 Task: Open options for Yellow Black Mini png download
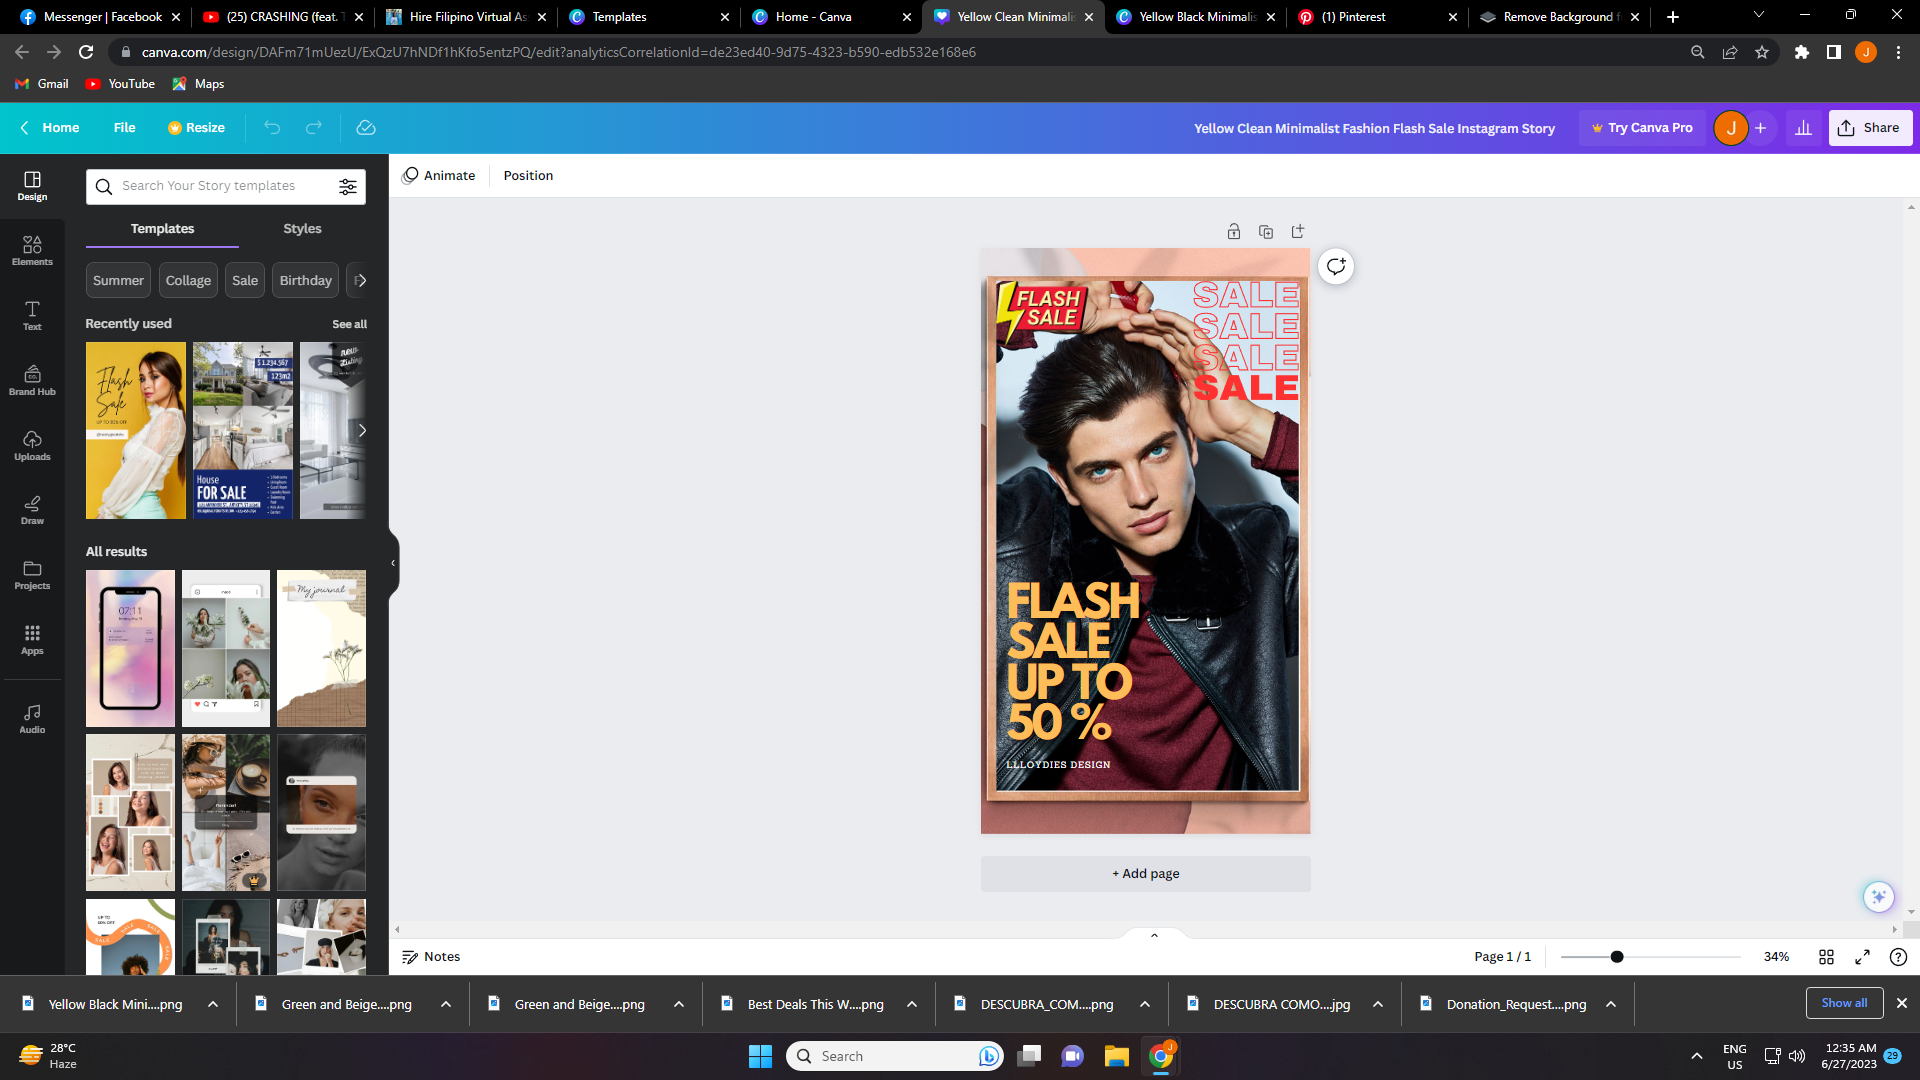[x=213, y=1004]
